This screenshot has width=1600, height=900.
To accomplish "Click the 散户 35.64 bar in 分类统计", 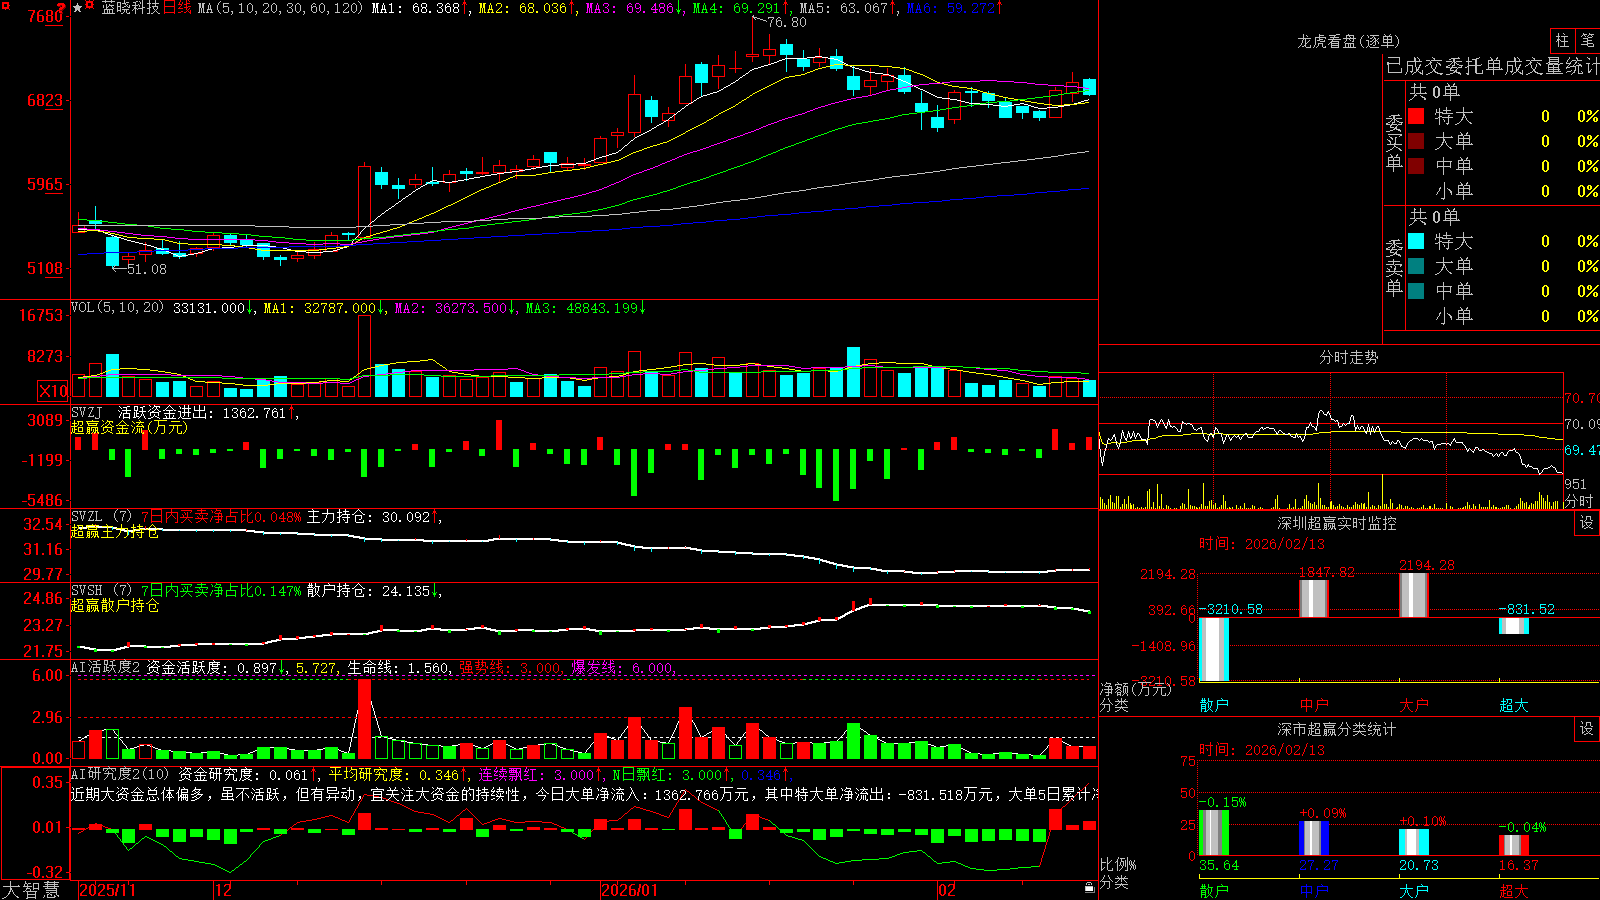I will tap(1214, 832).
